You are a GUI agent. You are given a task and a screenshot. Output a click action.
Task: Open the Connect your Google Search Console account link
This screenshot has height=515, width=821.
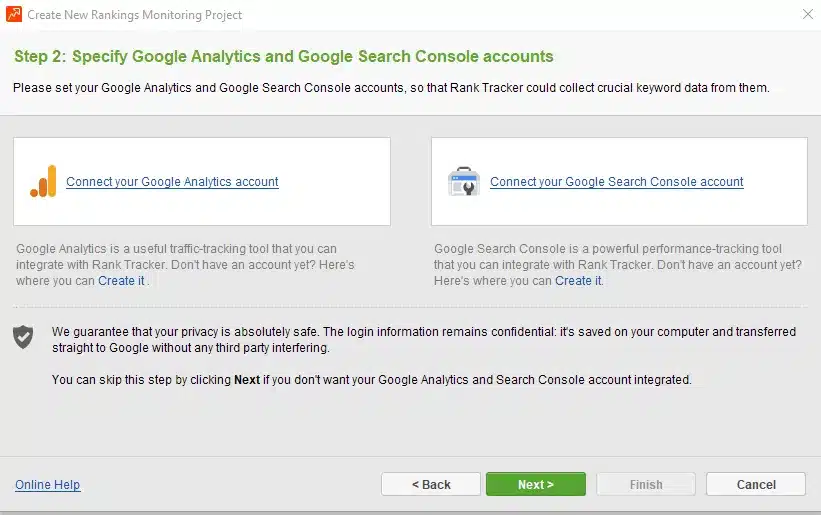pyautogui.click(x=616, y=182)
